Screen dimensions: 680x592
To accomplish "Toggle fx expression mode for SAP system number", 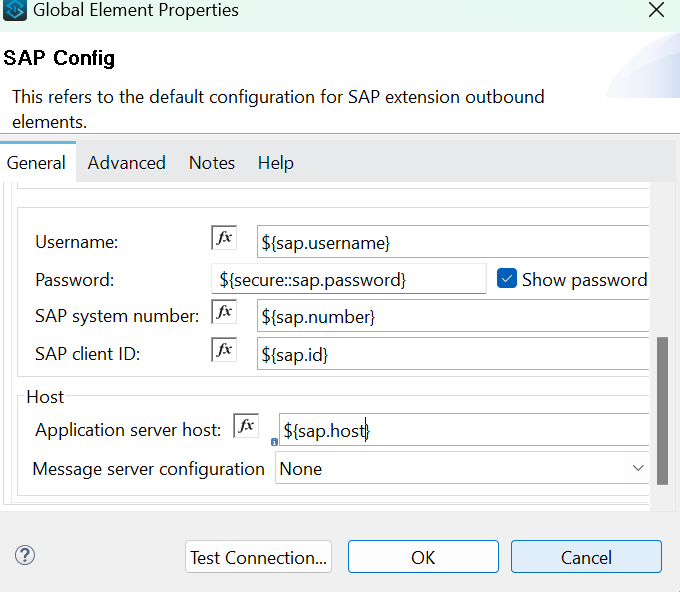I will point(224,312).
